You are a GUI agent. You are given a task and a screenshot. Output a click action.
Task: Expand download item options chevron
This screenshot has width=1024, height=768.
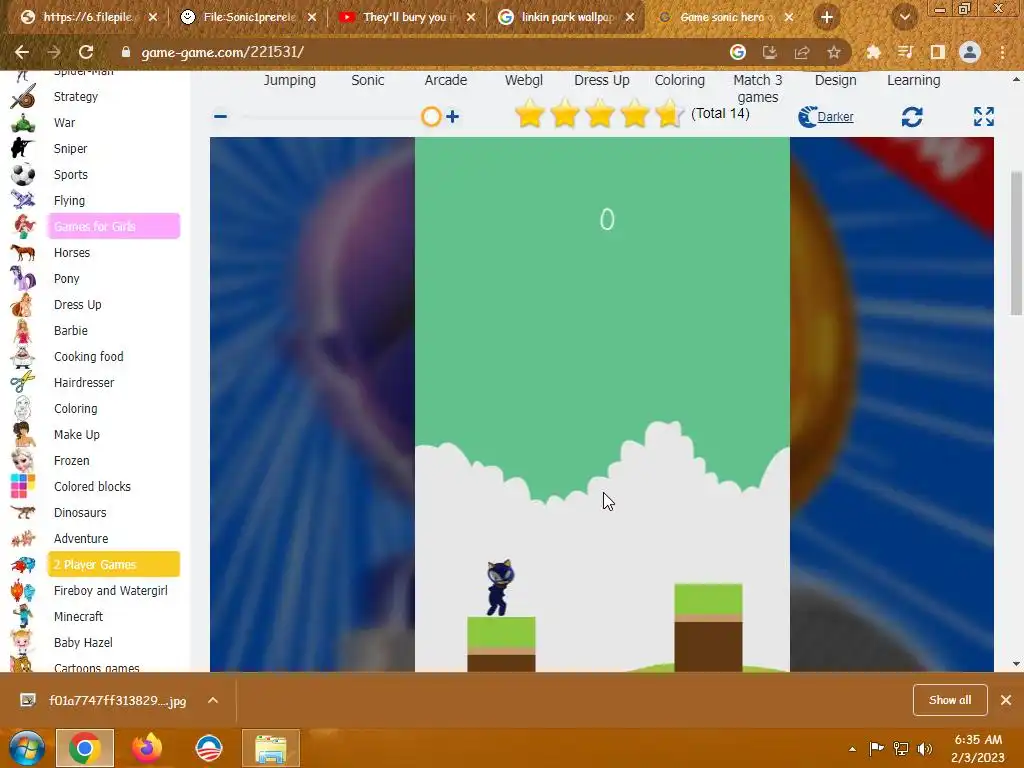[x=213, y=700]
